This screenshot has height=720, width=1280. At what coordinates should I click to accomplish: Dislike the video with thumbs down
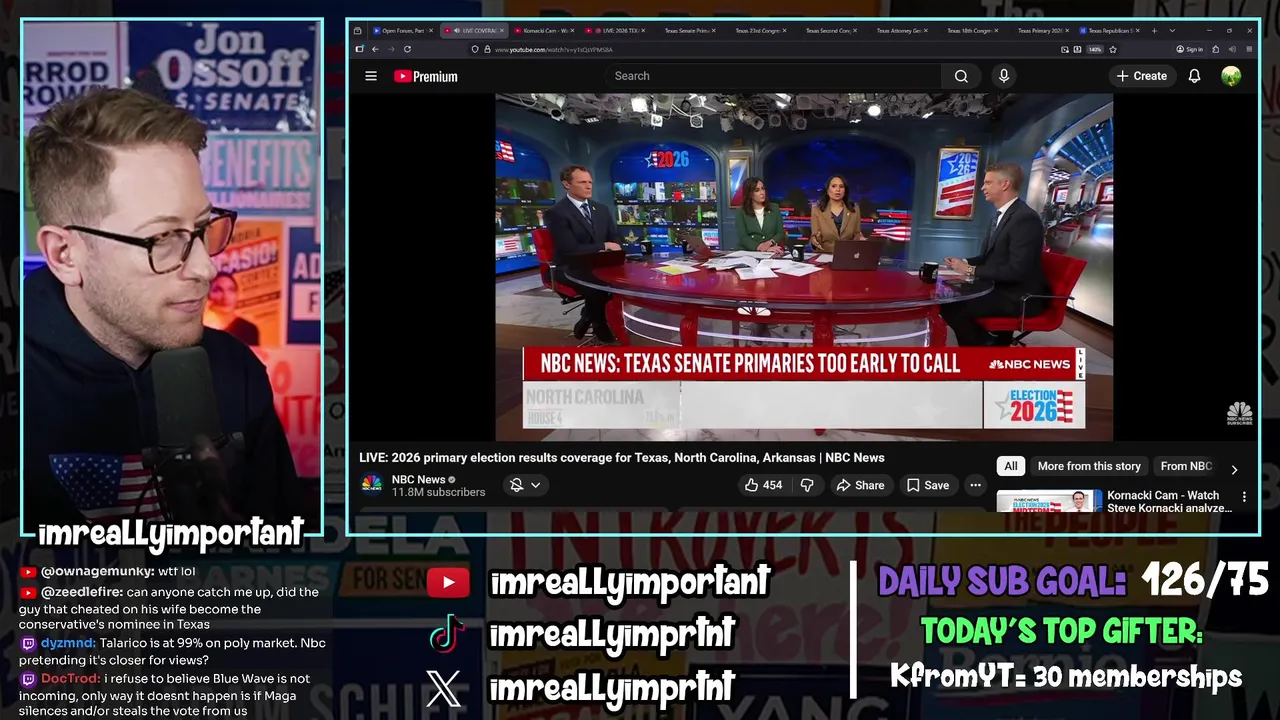807,485
